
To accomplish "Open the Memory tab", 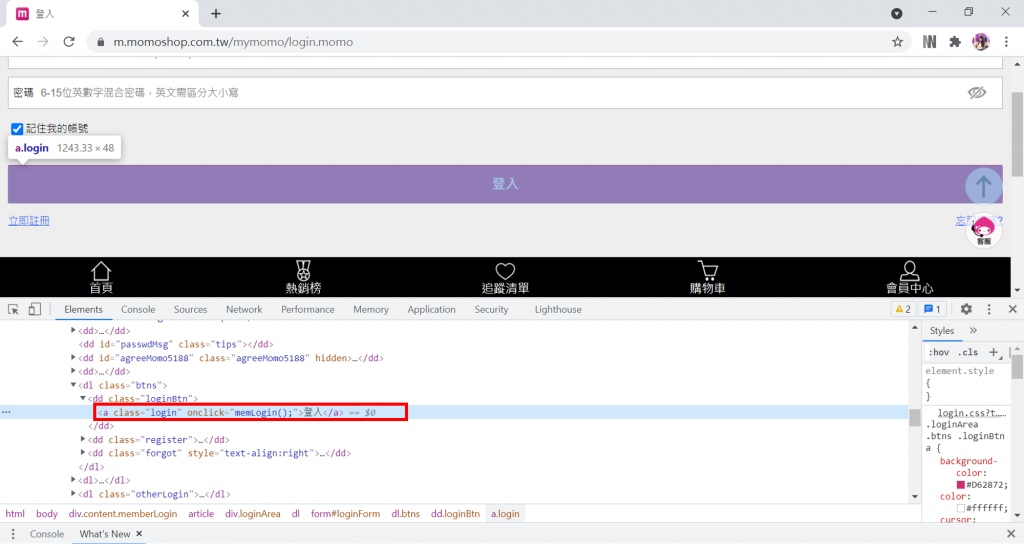I will tap(370, 310).
